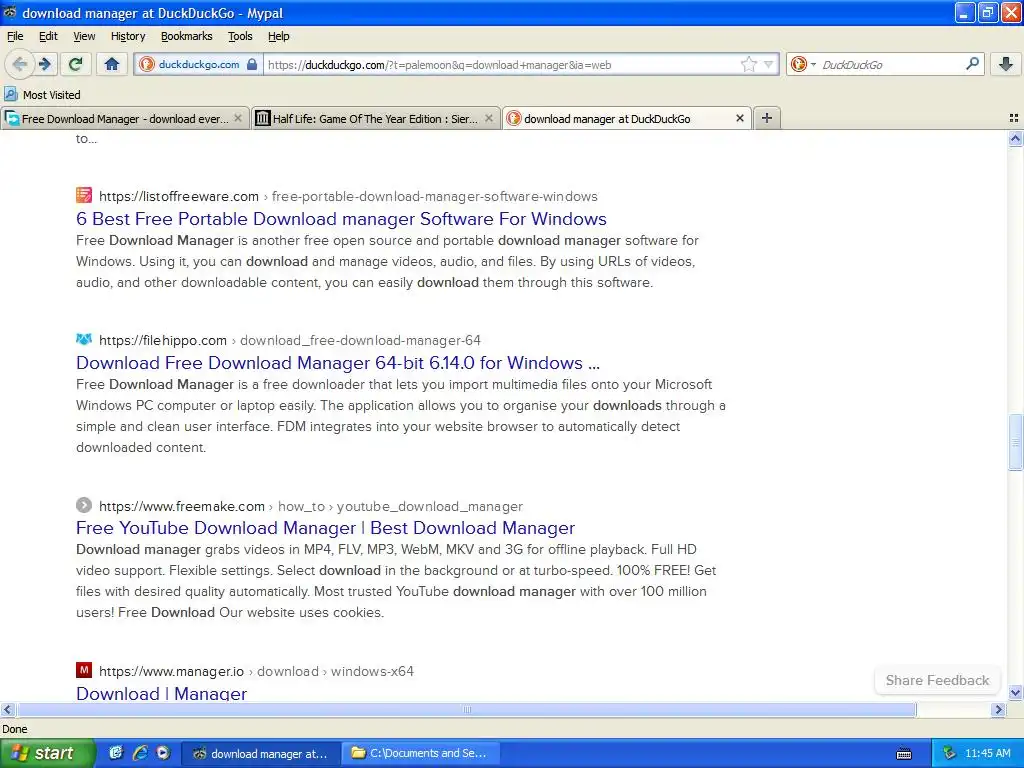Click the padlock site security icon
Screen dimensions: 1024x768
coord(251,64)
